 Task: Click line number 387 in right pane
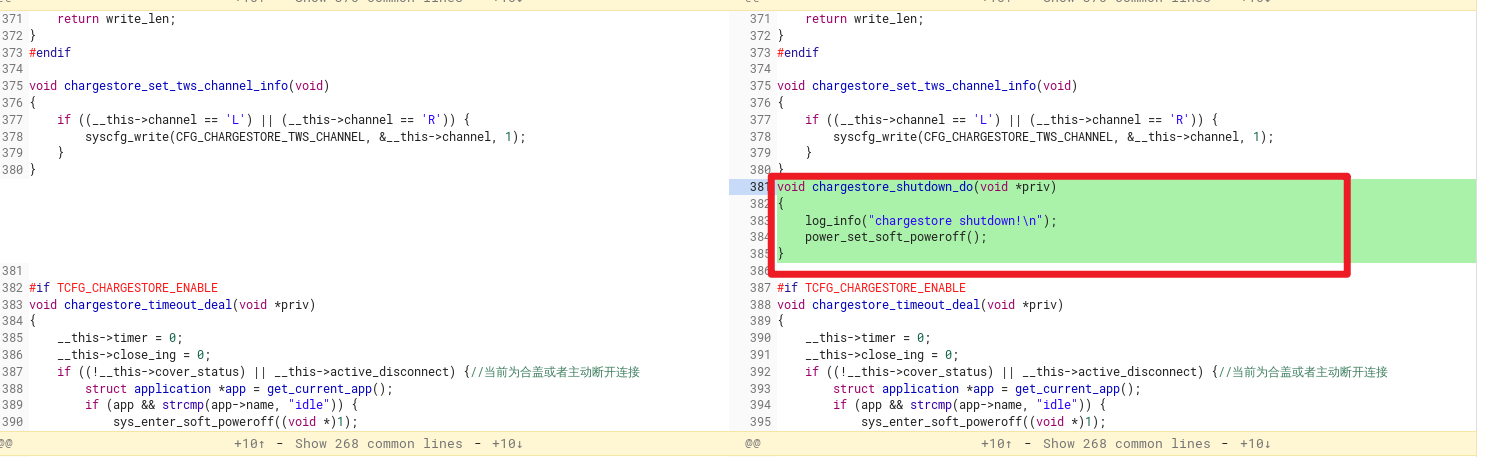(759, 288)
